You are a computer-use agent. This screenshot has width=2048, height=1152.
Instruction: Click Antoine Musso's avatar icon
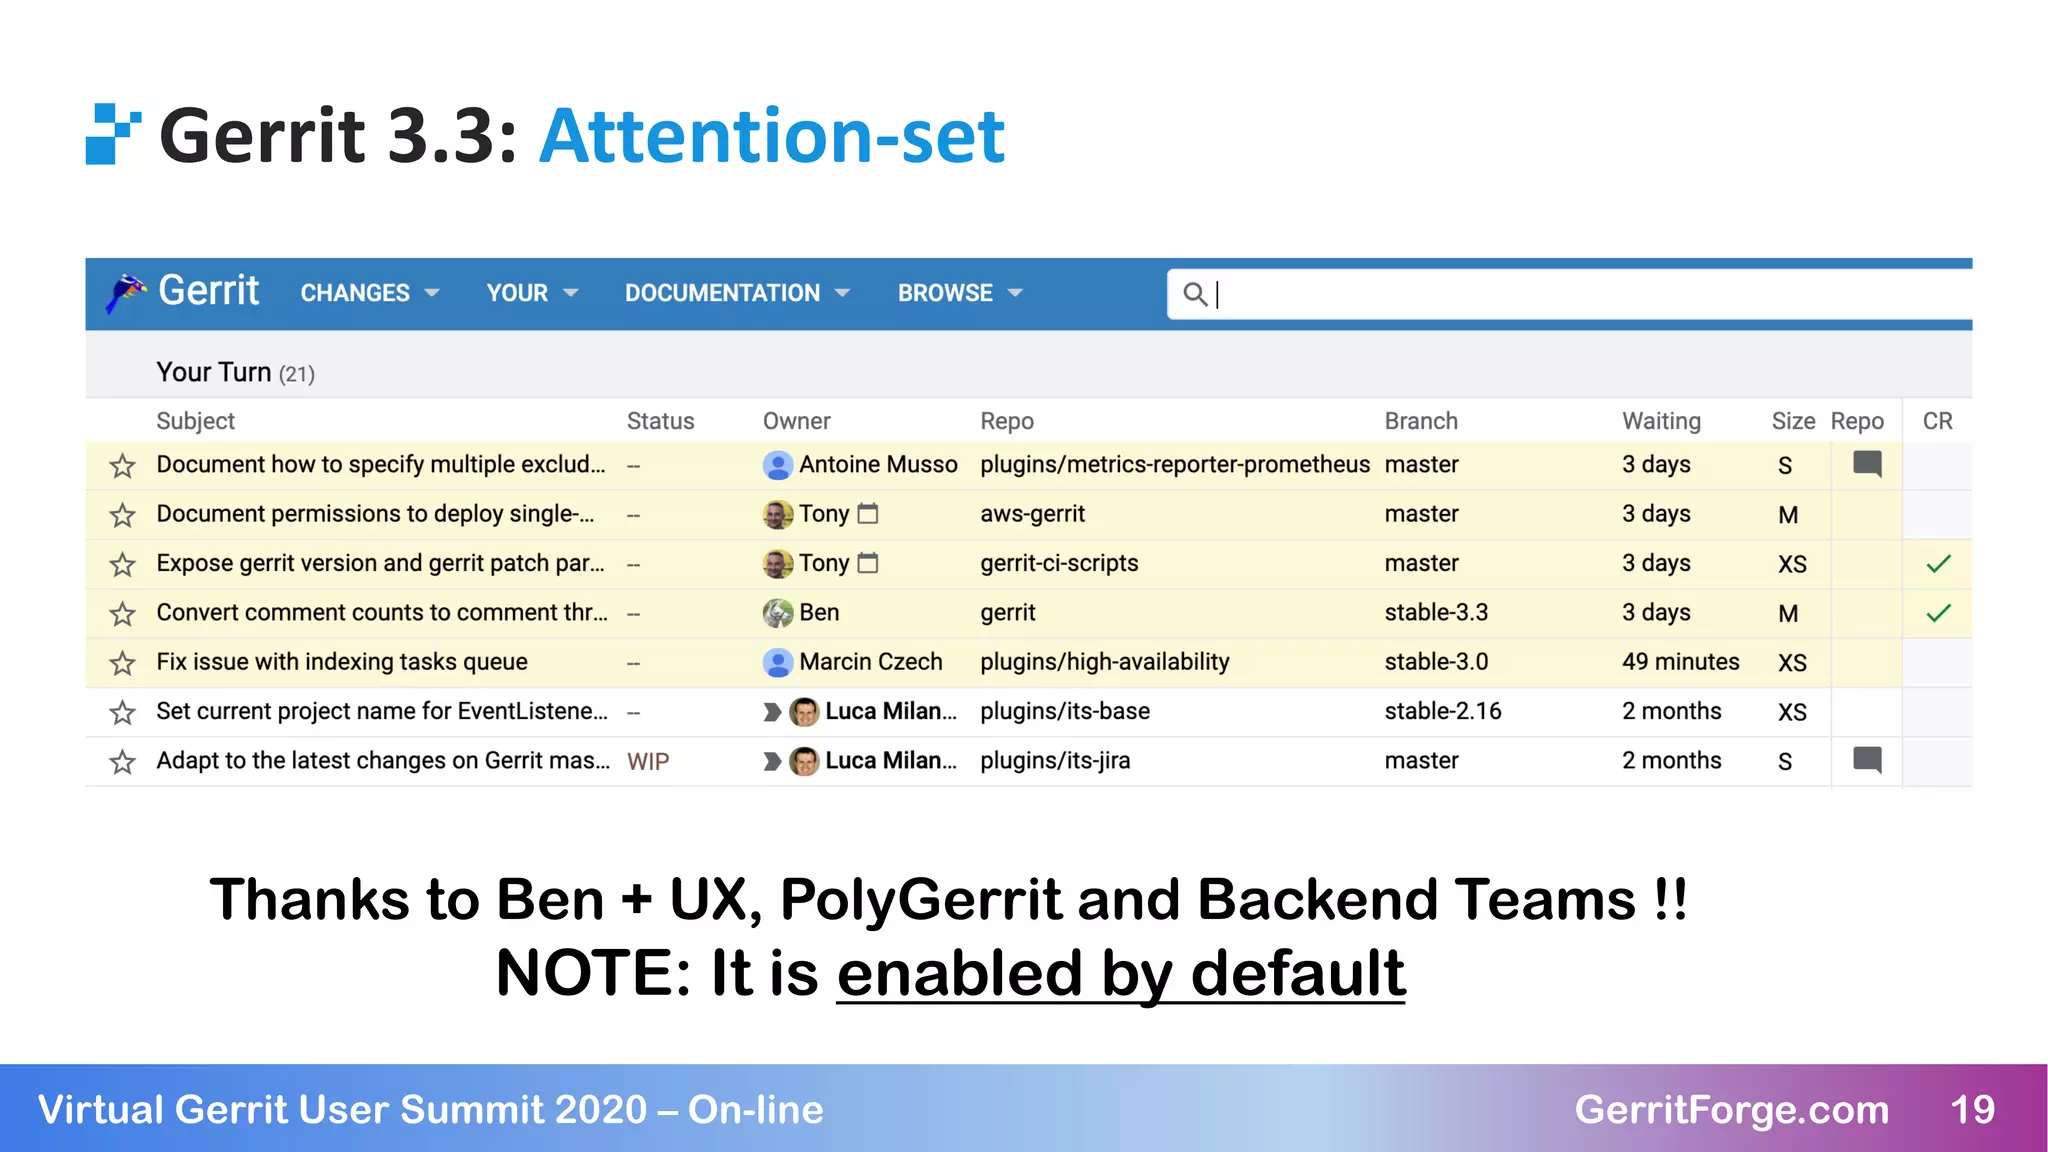click(777, 465)
